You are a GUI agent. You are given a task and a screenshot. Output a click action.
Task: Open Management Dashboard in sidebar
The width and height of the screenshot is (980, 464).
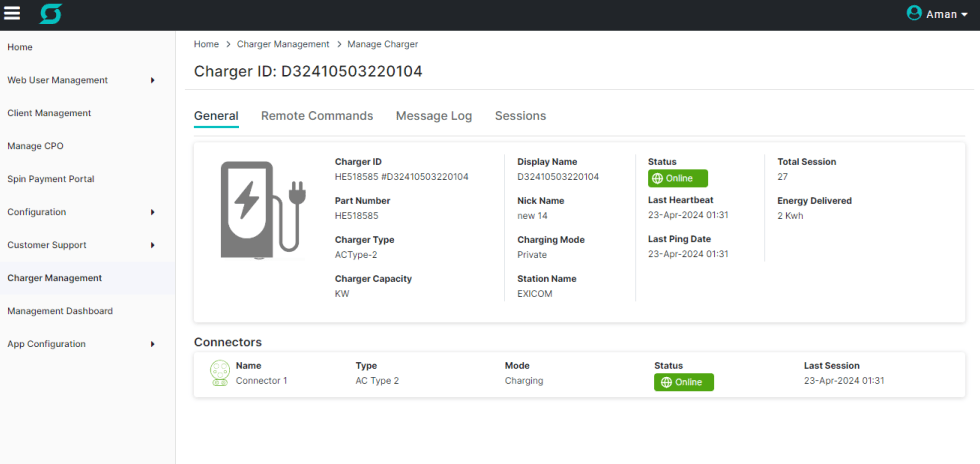60,311
